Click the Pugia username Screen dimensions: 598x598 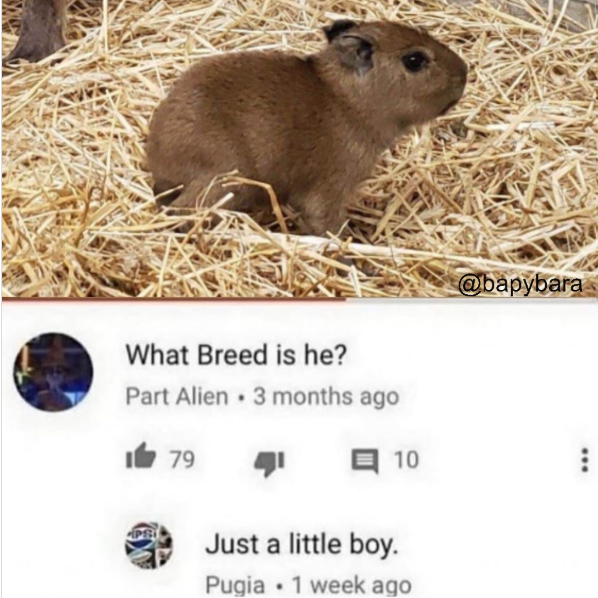pos(235,584)
